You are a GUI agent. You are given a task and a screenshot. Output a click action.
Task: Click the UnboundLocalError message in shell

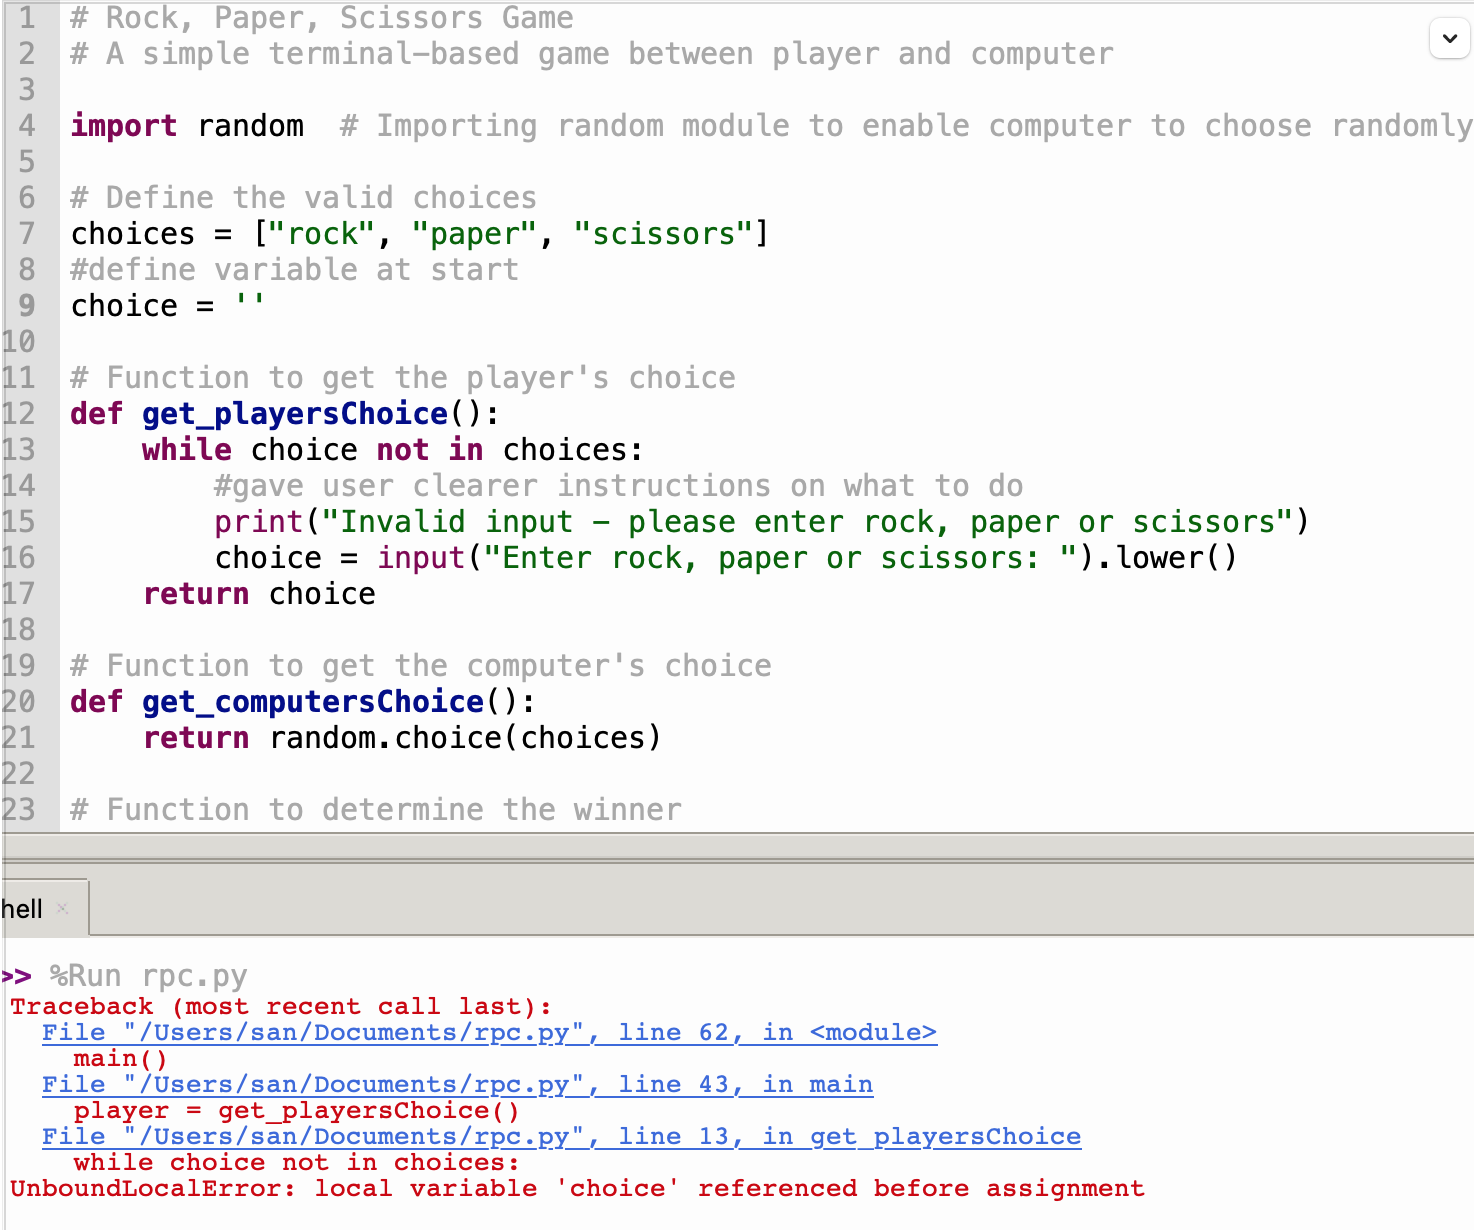[576, 1188]
